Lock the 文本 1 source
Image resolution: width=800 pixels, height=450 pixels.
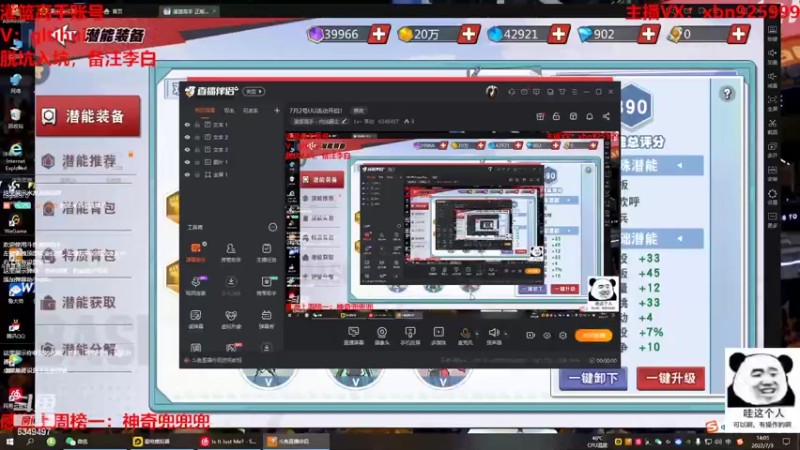(x=197, y=124)
